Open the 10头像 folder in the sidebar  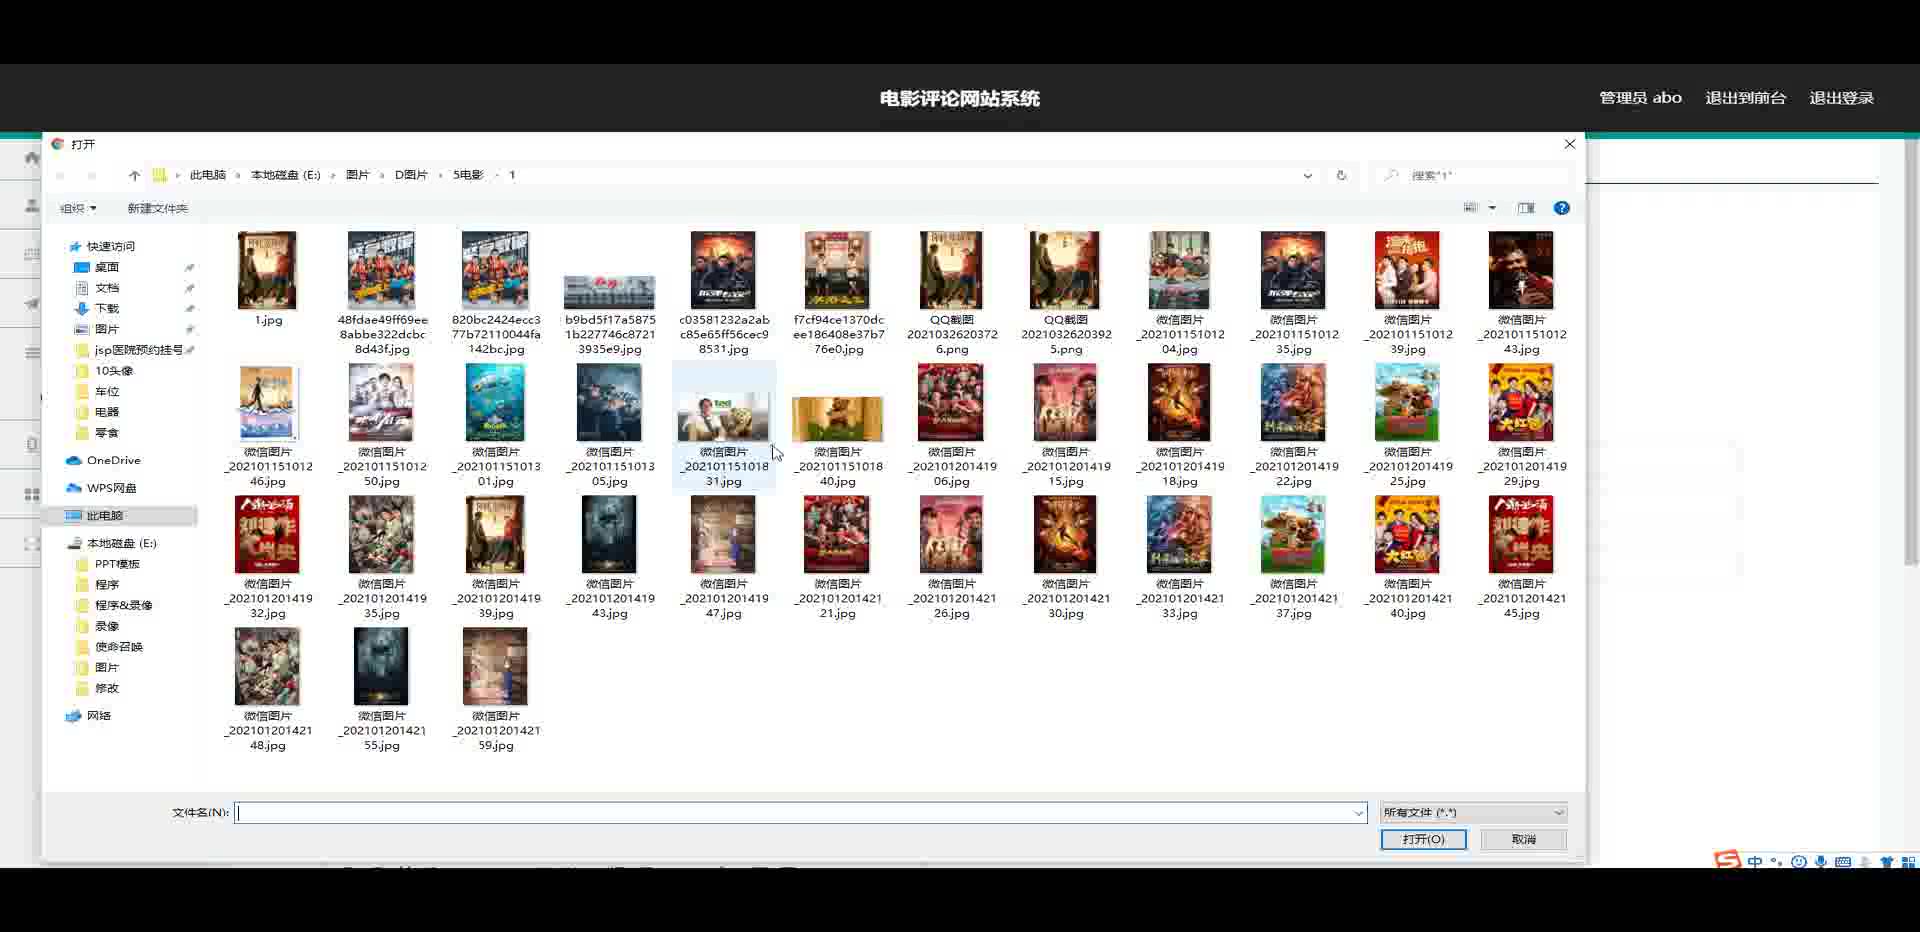pyautogui.click(x=113, y=371)
